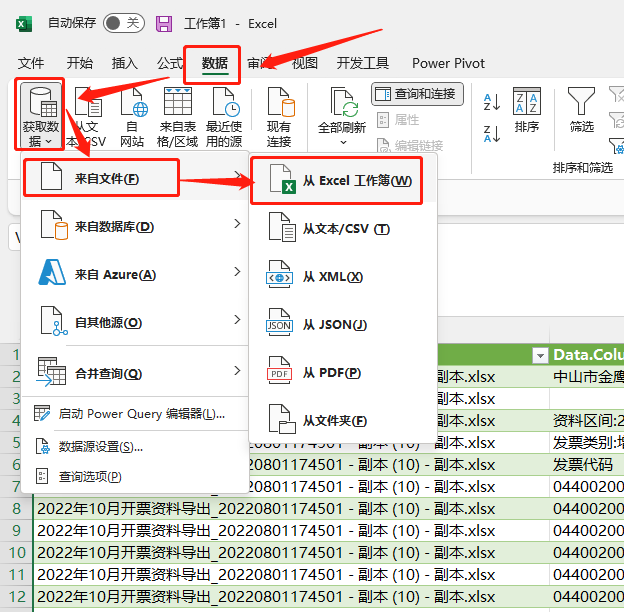
Task: Click the database file icon for 来自数据库
Action: pos(54,225)
